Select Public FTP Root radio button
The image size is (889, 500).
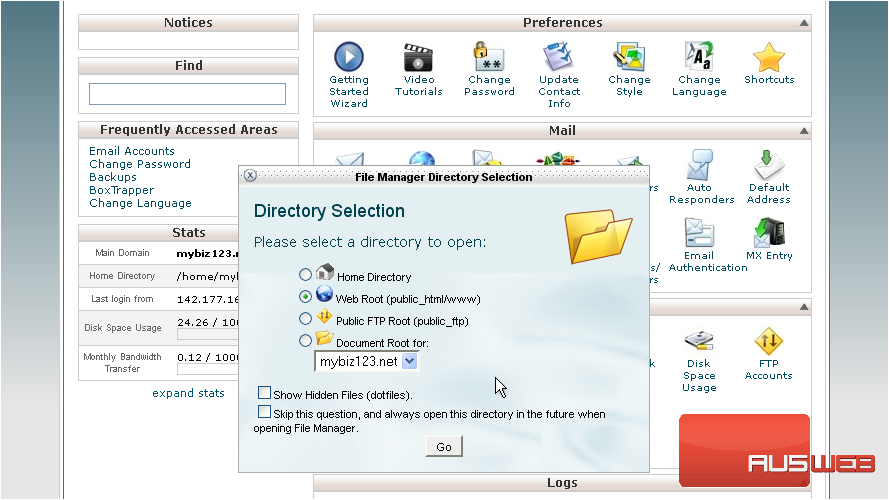coord(306,319)
